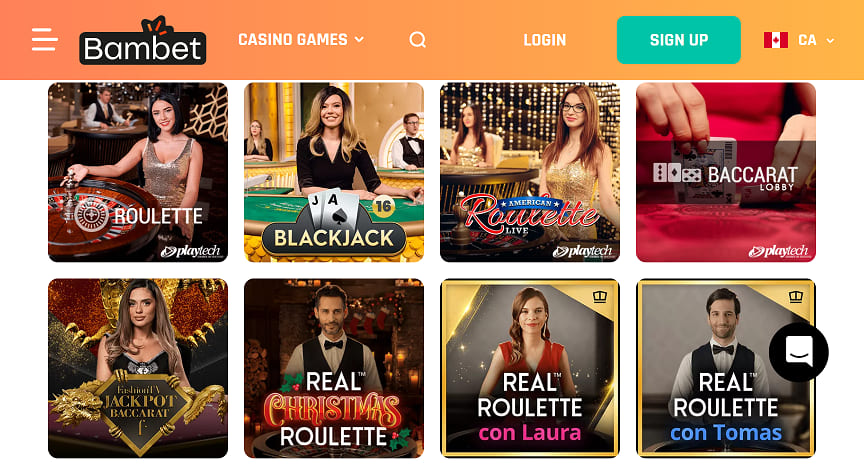Launch American Roulette Live game

tap(530, 172)
